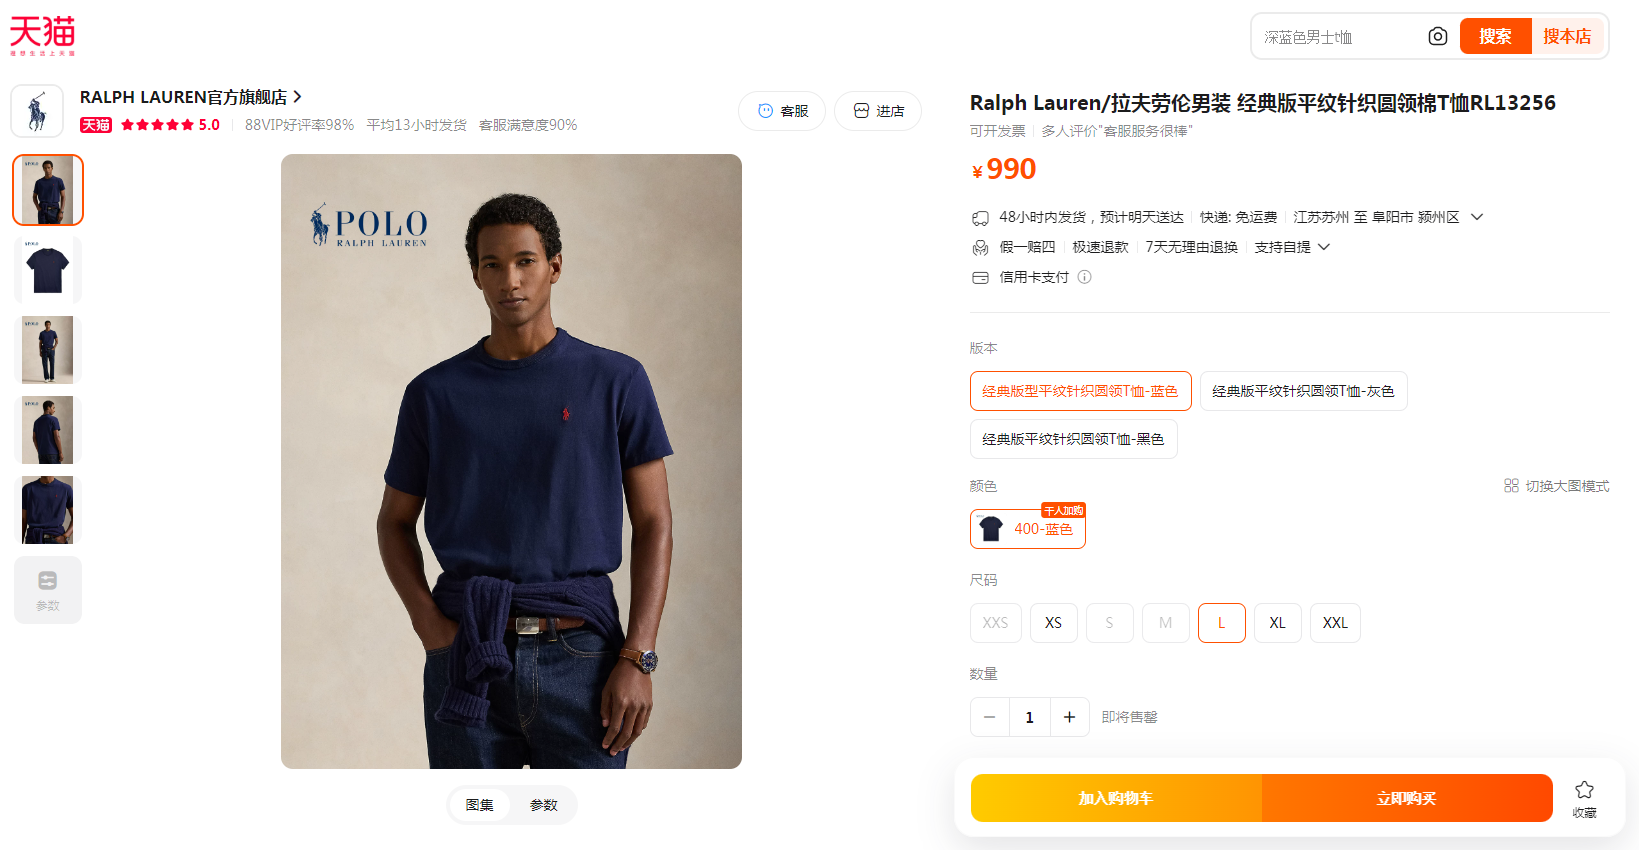Expand the delivery address dropdown arrow
Image resolution: width=1639 pixels, height=850 pixels.
(1477, 217)
